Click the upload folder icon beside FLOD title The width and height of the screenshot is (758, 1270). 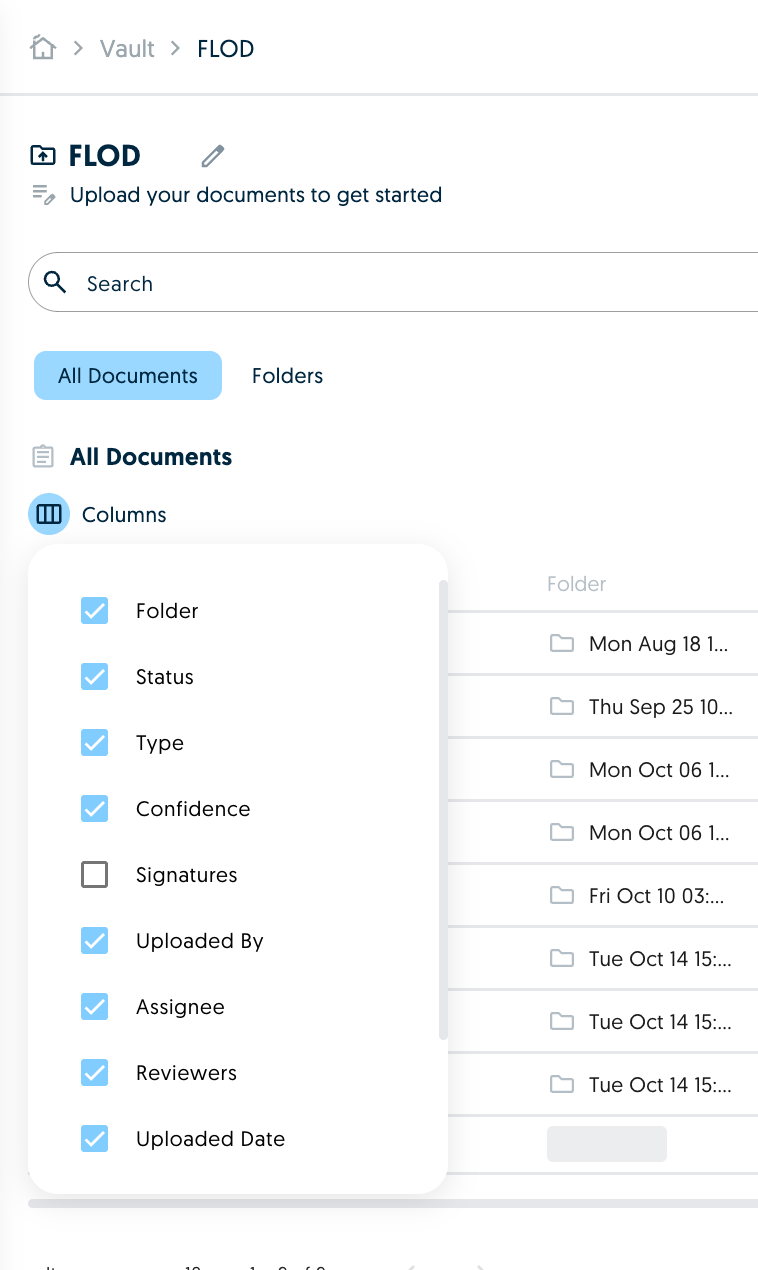[x=43, y=156]
